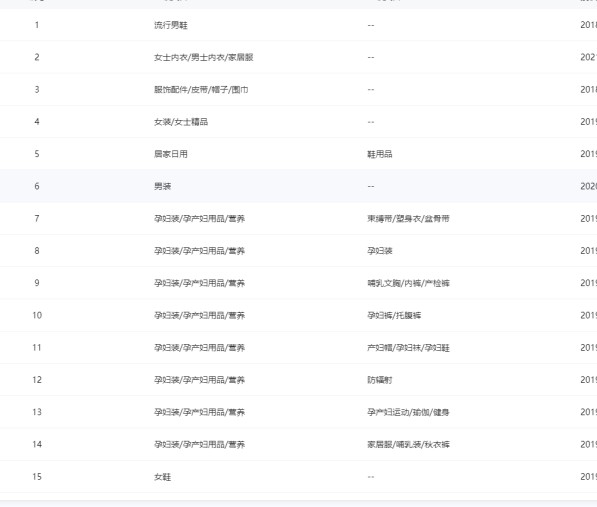Screen dimensions: 597x507
Task: Select 居家日用 in row 5
Action: [171, 154]
